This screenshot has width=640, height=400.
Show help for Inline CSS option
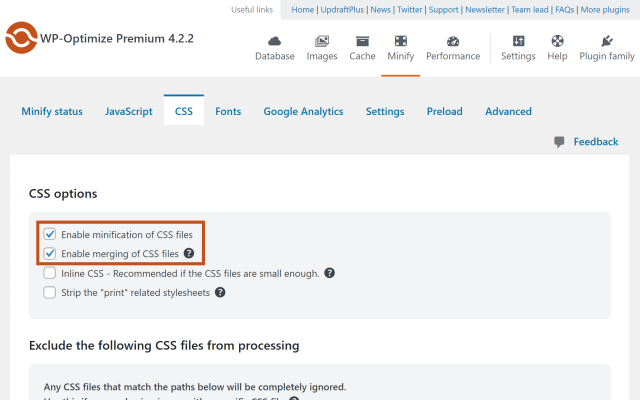pyautogui.click(x=329, y=273)
